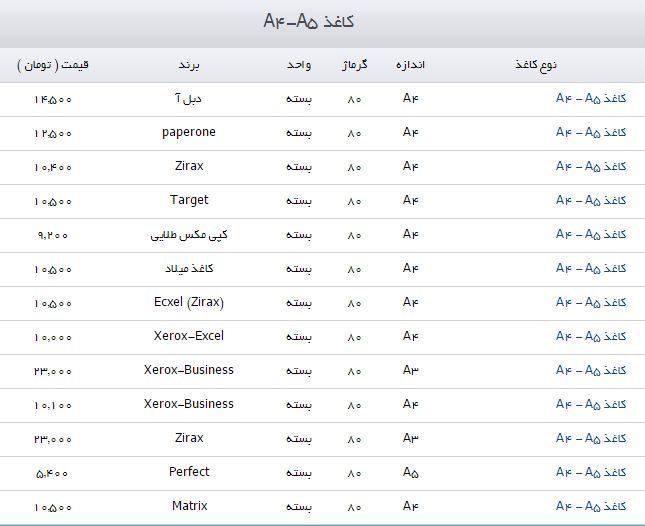Screen dimensions: 645x526
Task: Click the price ۱۰,۵۰۰ in the Target row
Action: tap(53, 202)
